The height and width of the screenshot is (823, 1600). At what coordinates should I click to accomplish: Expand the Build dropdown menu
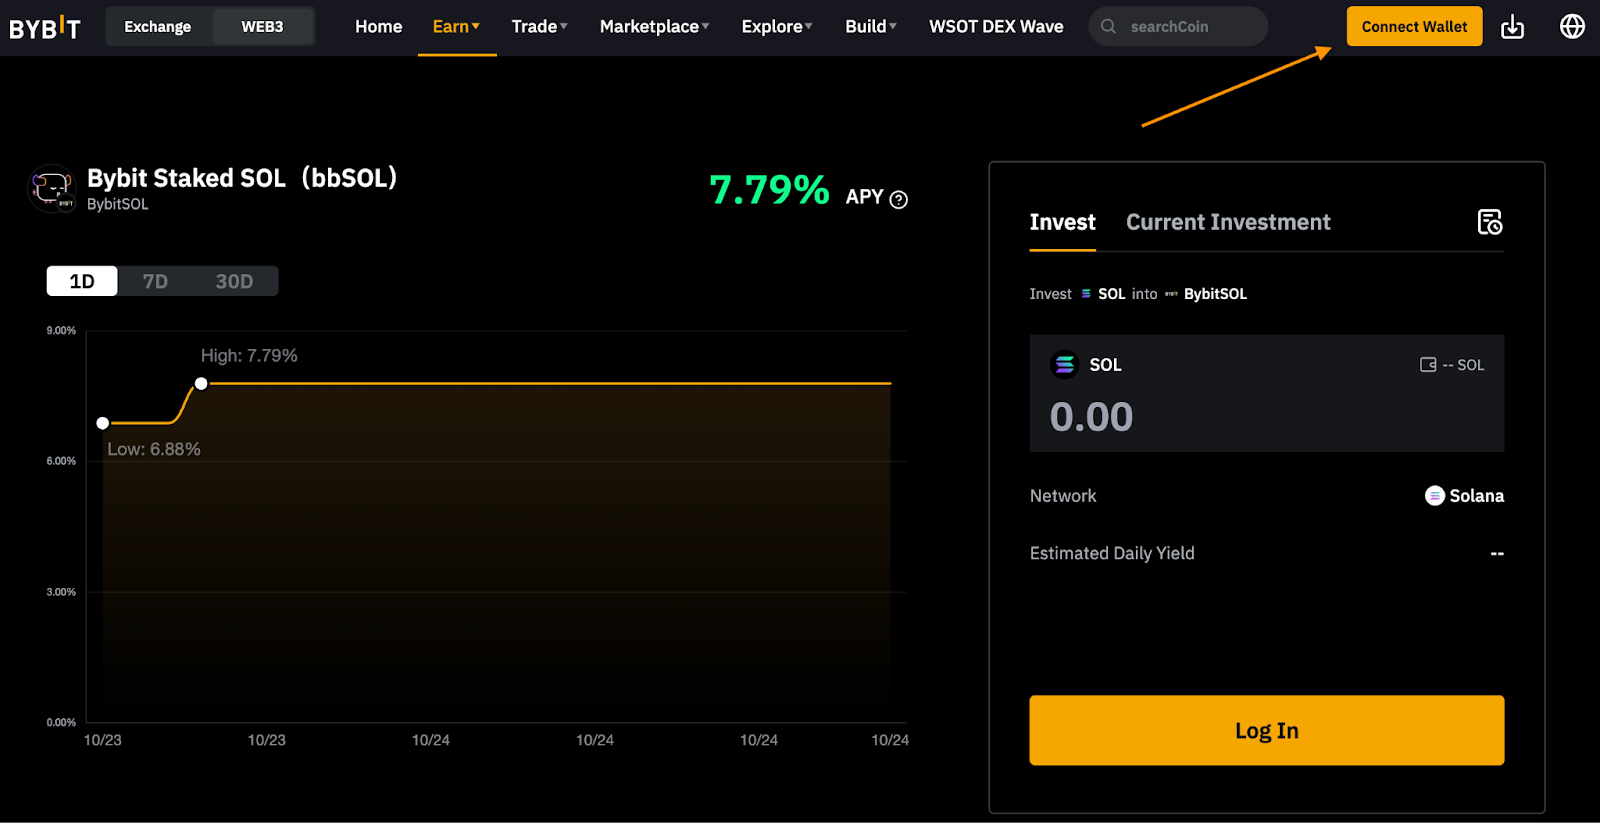pos(871,27)
